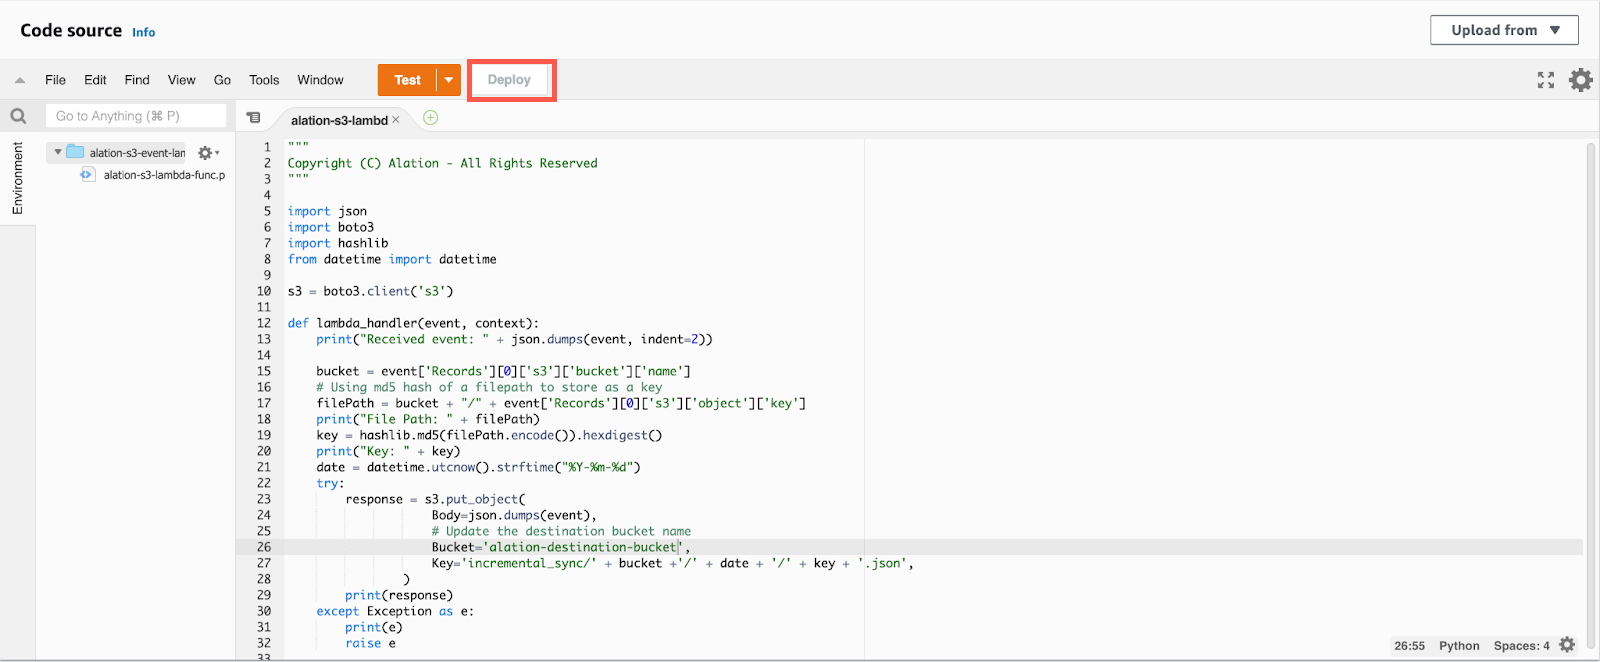The width and height of the screenshot is (1600, 662).
Task: Click alation-s3-event-lan folder icon
Action: (75, 152)
